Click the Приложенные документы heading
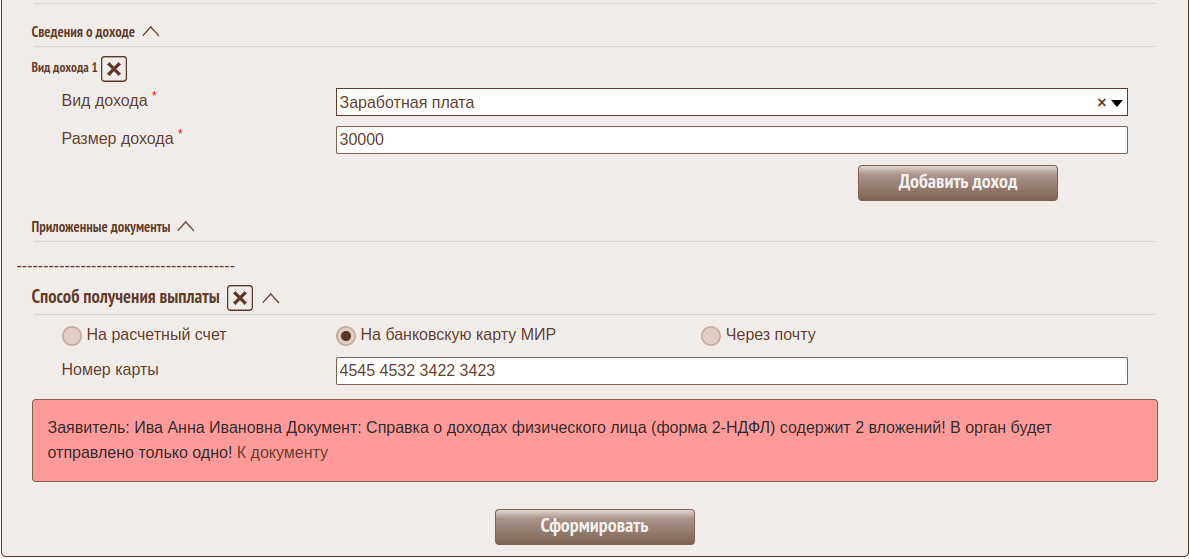The width and height of the screenshot is (1190, 559). pyautogui.click(x=101, y=227)
